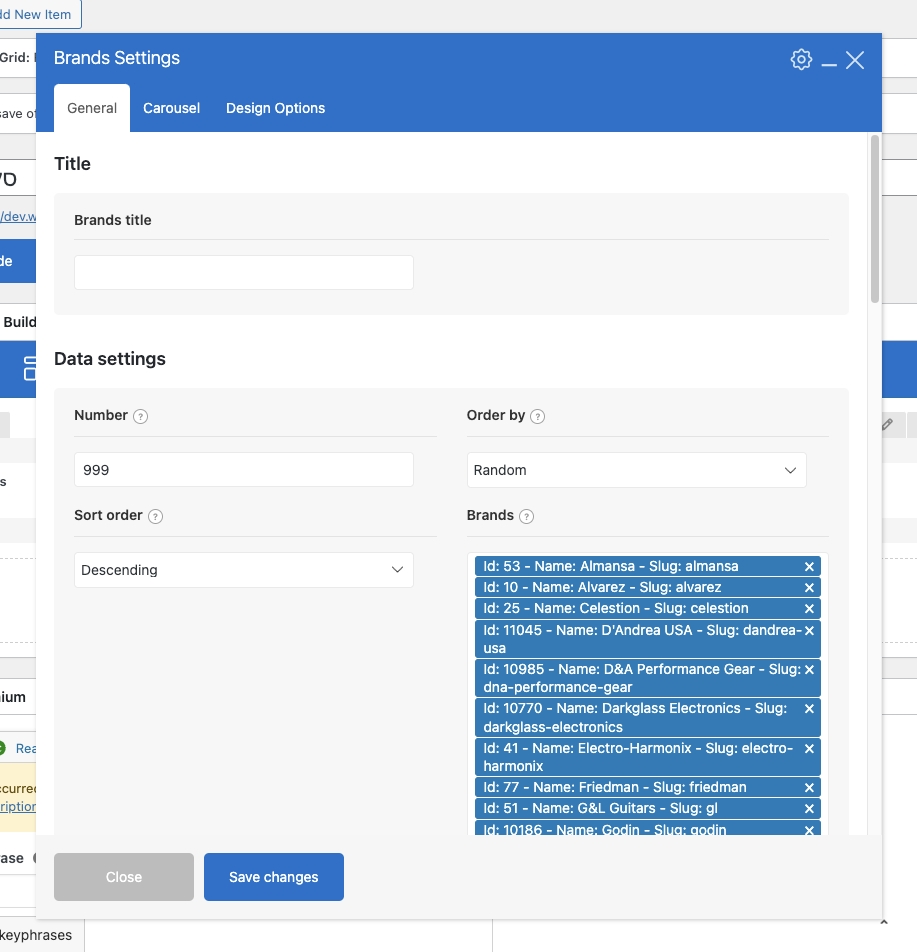
Task: Switch to the General tab
Action: 92,108
